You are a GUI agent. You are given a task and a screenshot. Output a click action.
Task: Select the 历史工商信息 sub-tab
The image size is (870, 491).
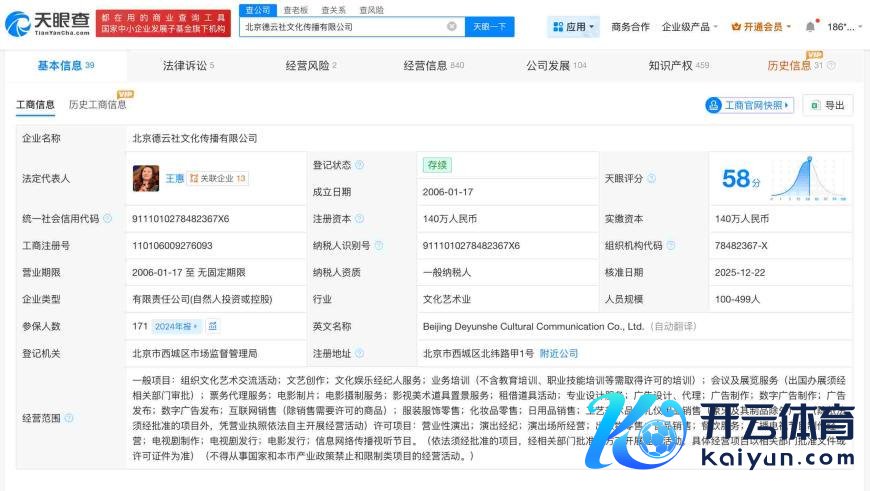coord(98,105)
